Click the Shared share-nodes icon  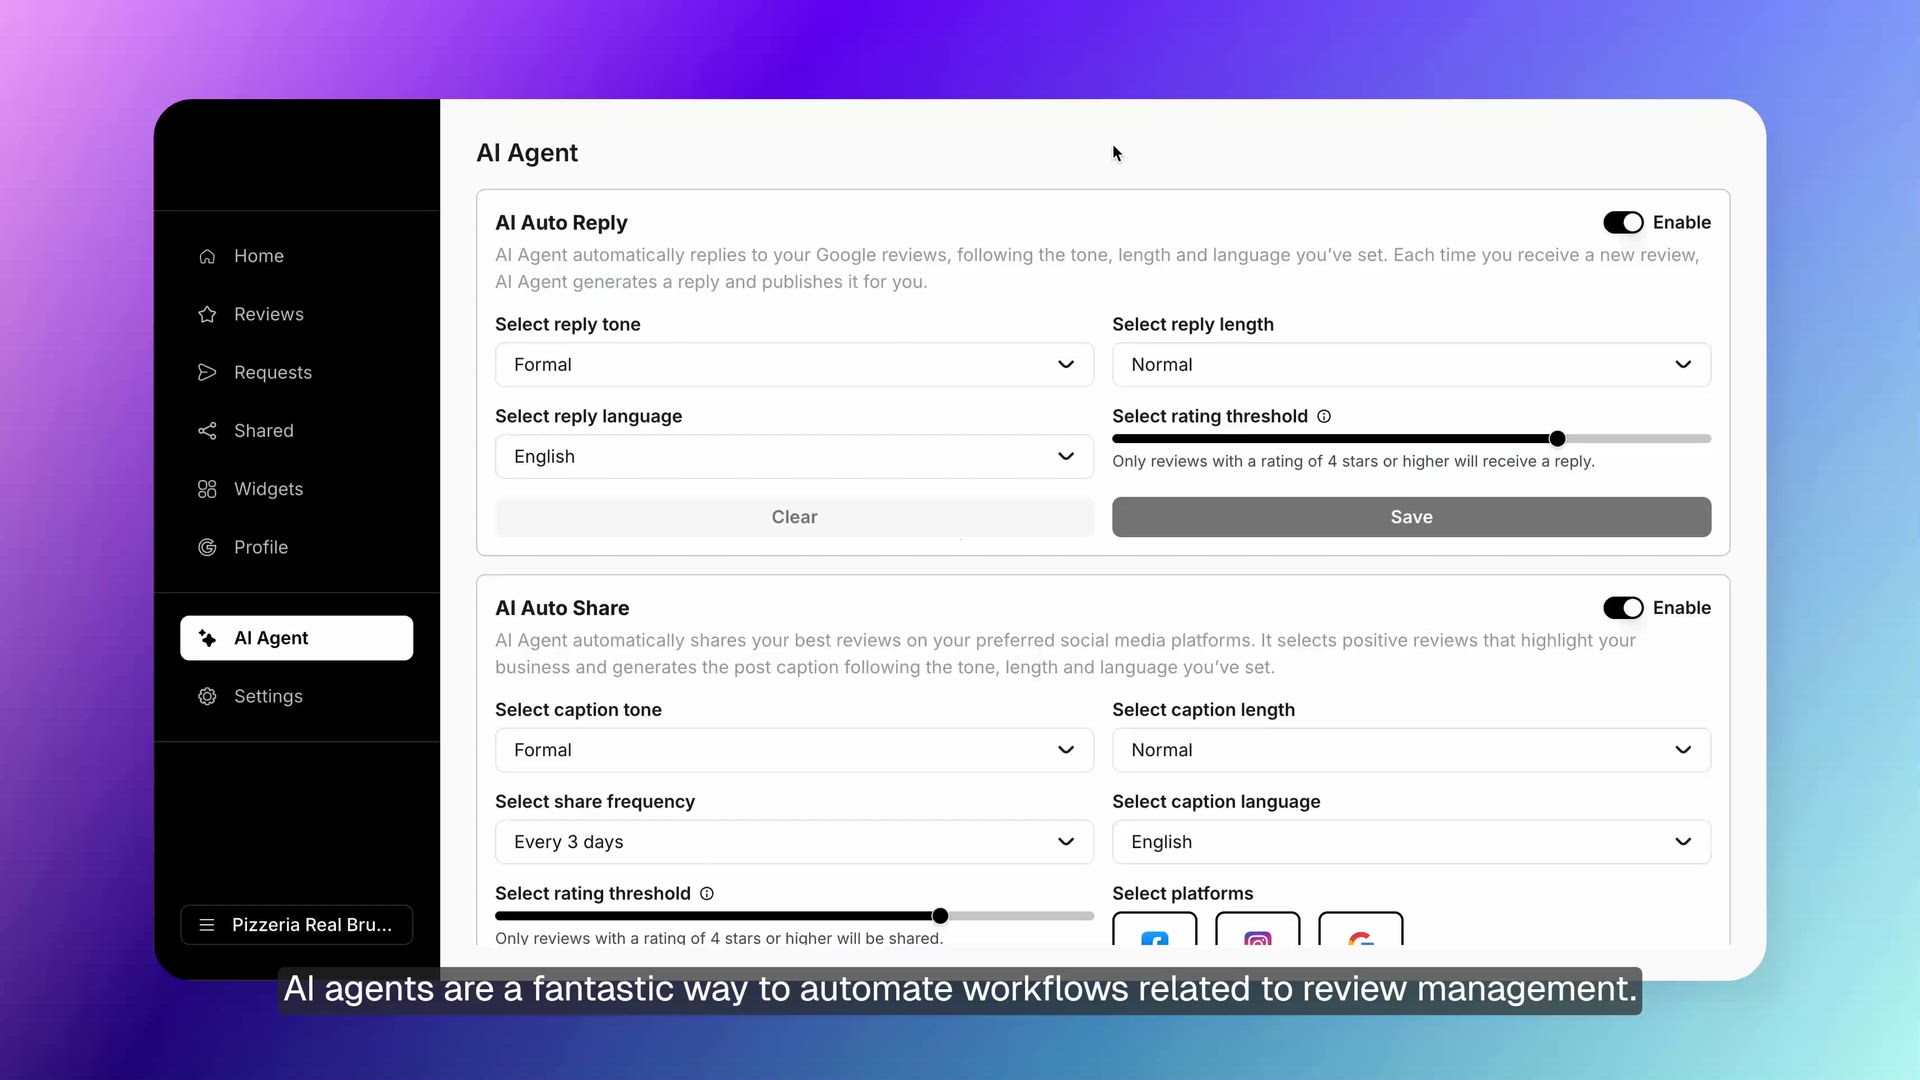[x=207, y=431]
